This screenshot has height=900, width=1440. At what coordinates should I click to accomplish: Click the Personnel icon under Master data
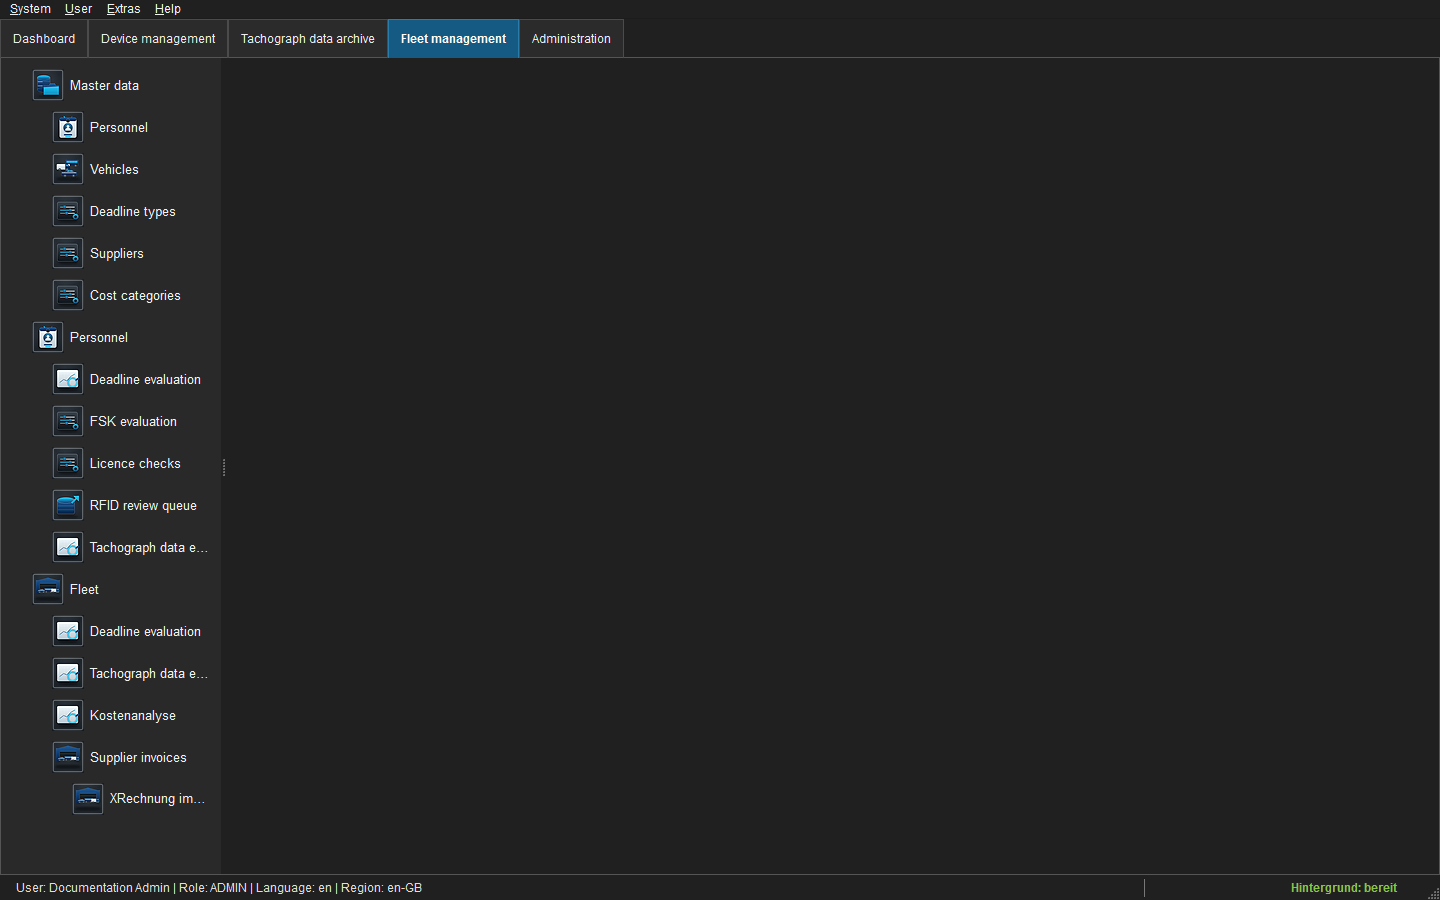click(68, 127)
